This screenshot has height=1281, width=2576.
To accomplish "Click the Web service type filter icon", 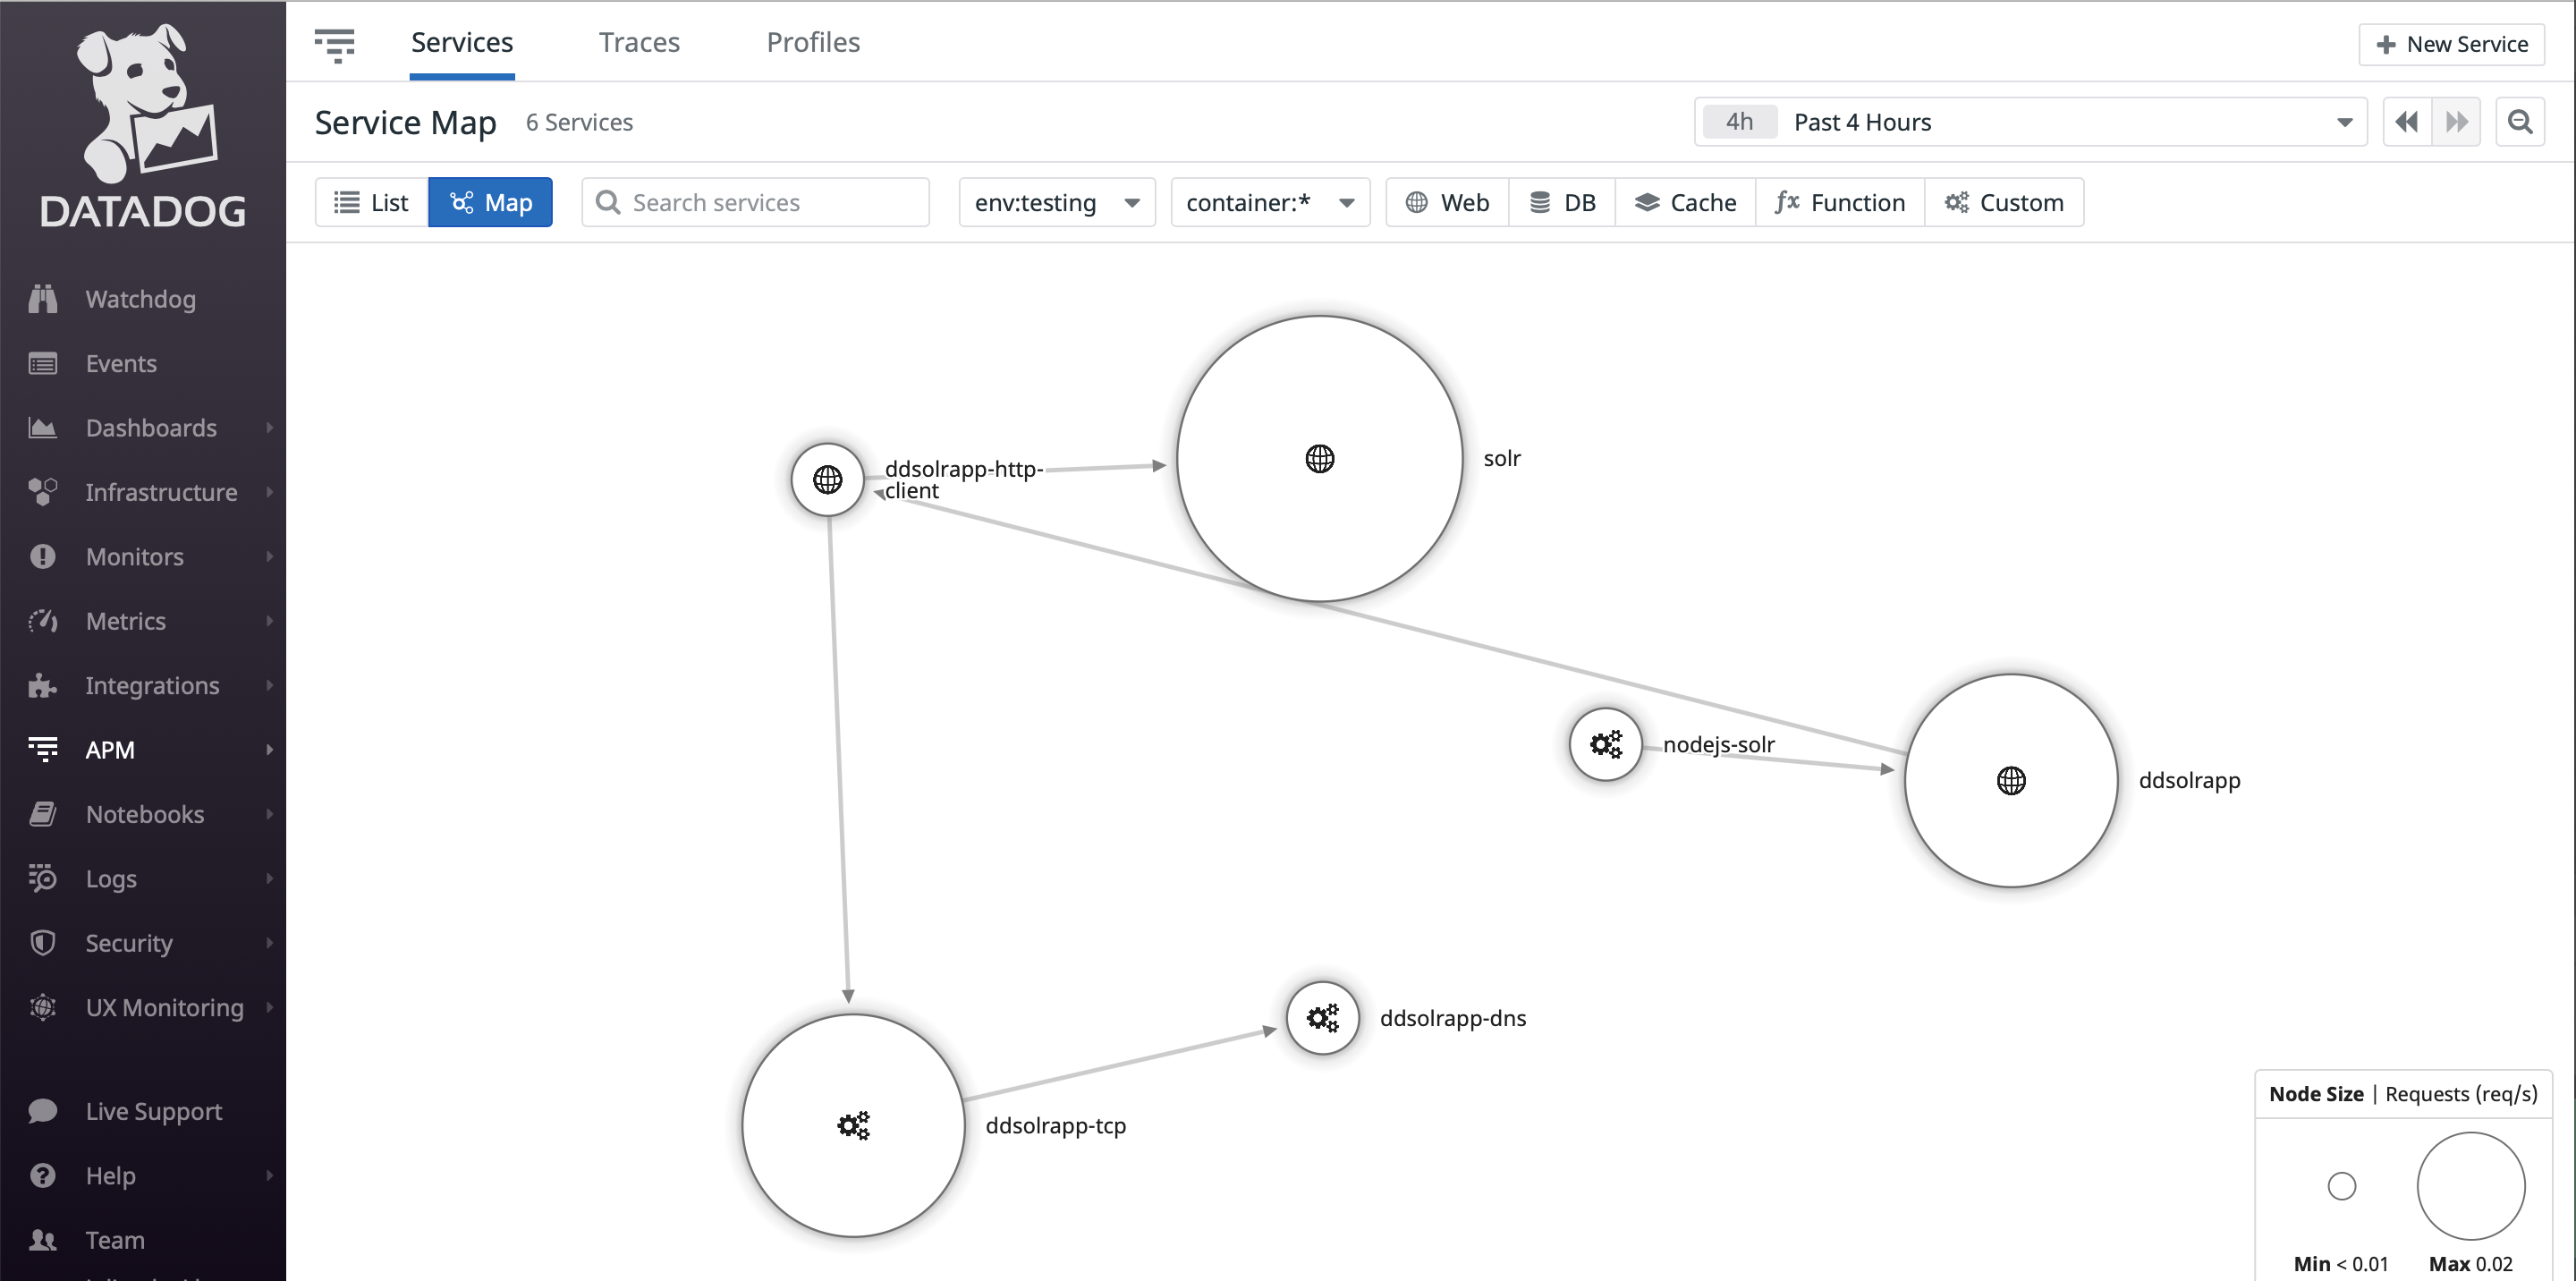I will coord(1414,202).
